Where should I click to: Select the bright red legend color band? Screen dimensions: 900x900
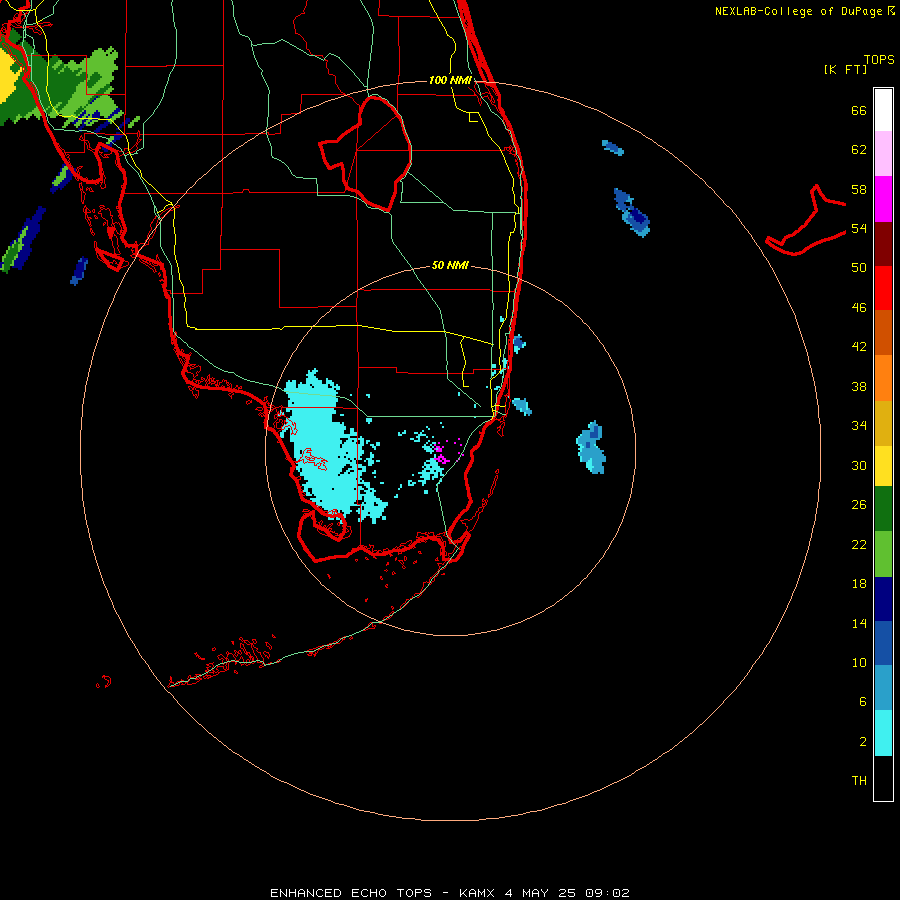(883, 288)
